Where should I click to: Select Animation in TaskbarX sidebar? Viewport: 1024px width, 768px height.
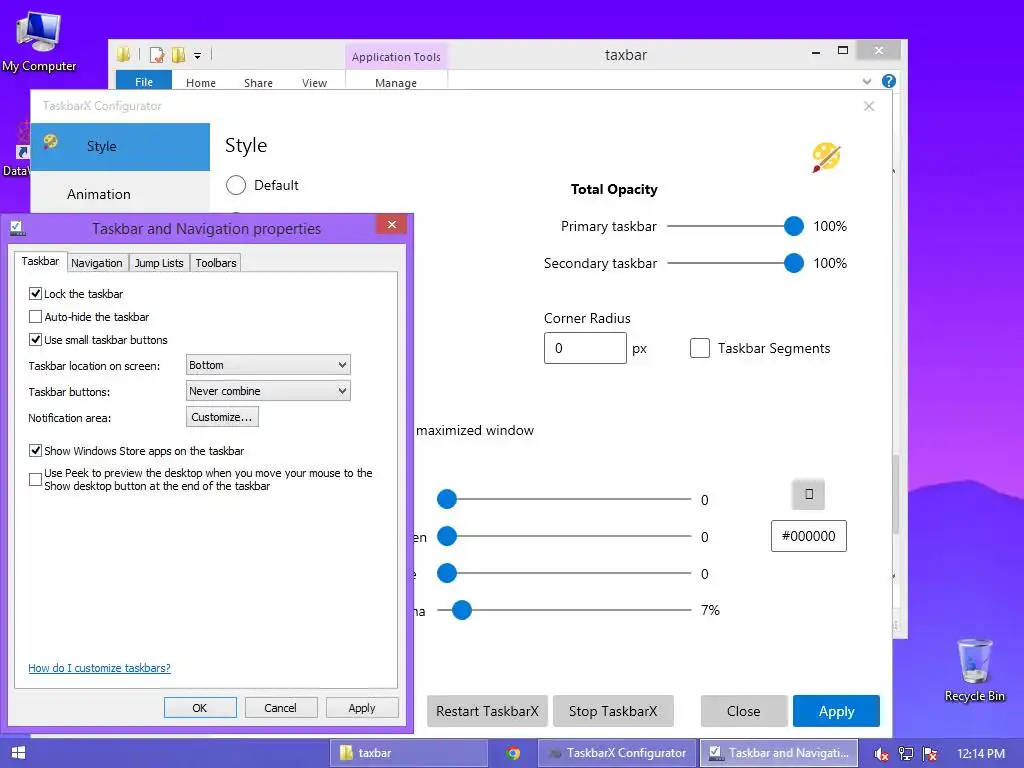click(x=120, y=194)
